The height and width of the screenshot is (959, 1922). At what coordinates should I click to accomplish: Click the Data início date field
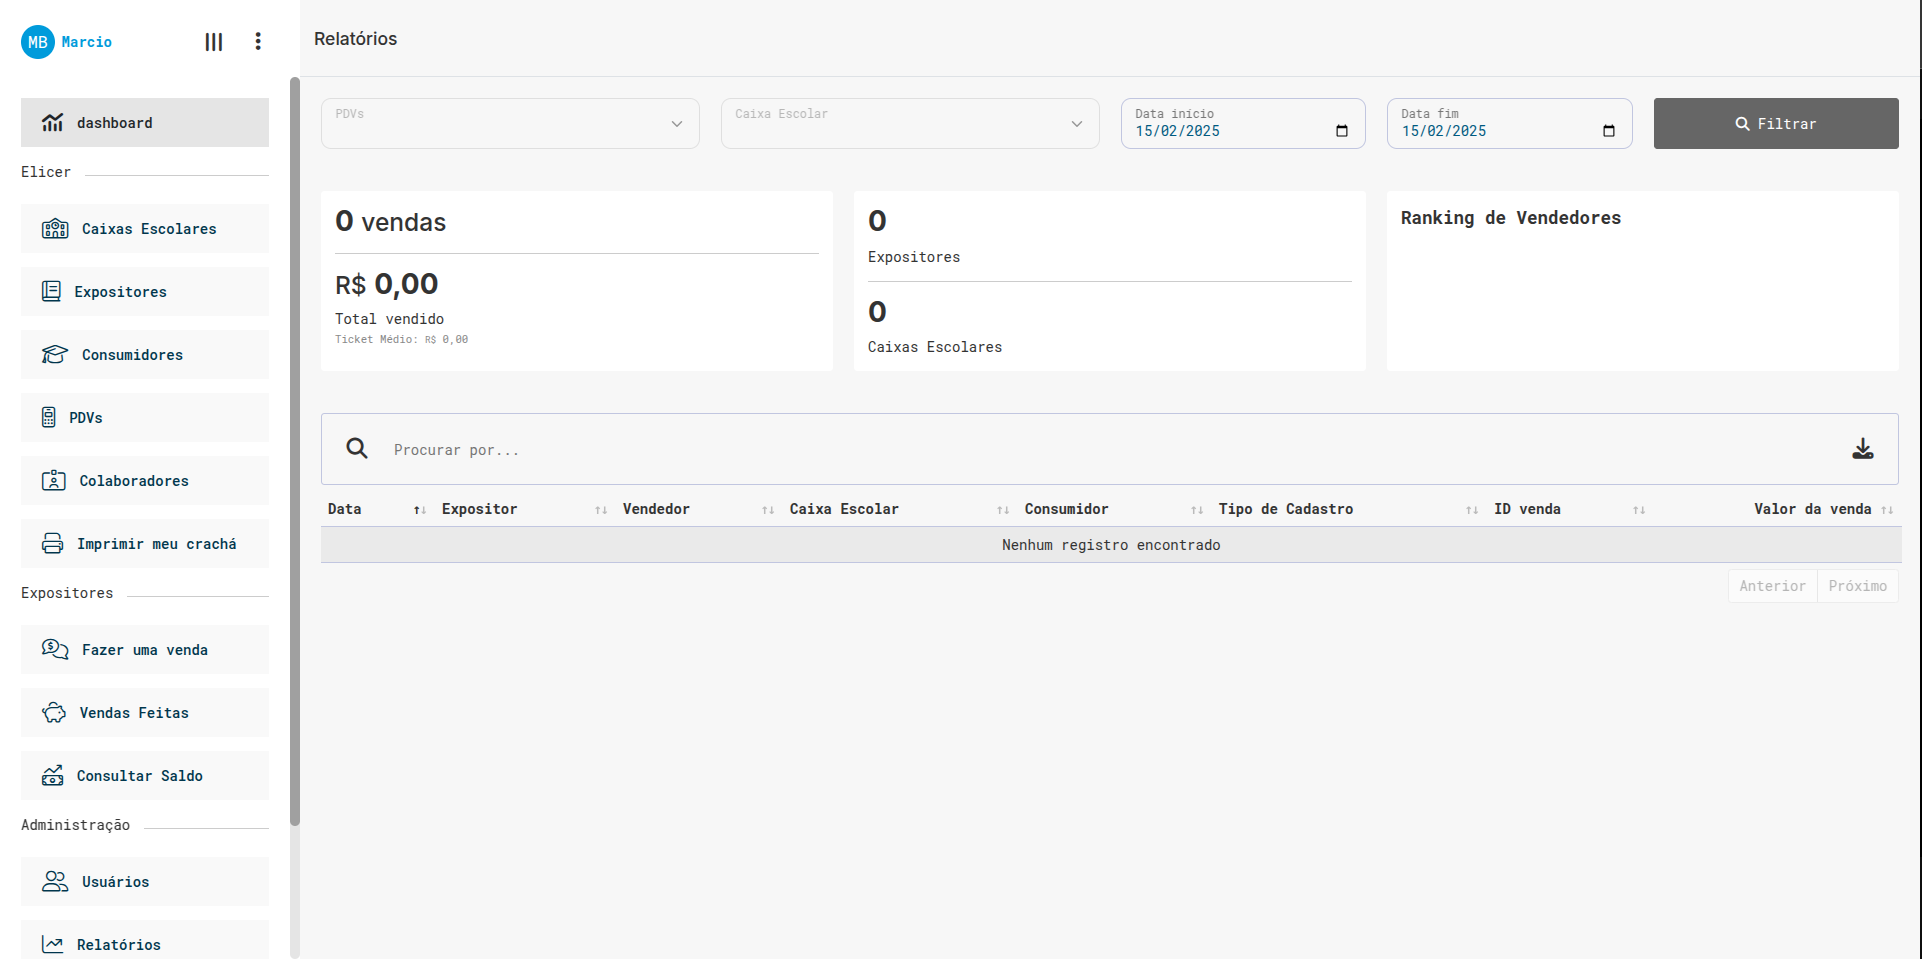pos(1243,123)
